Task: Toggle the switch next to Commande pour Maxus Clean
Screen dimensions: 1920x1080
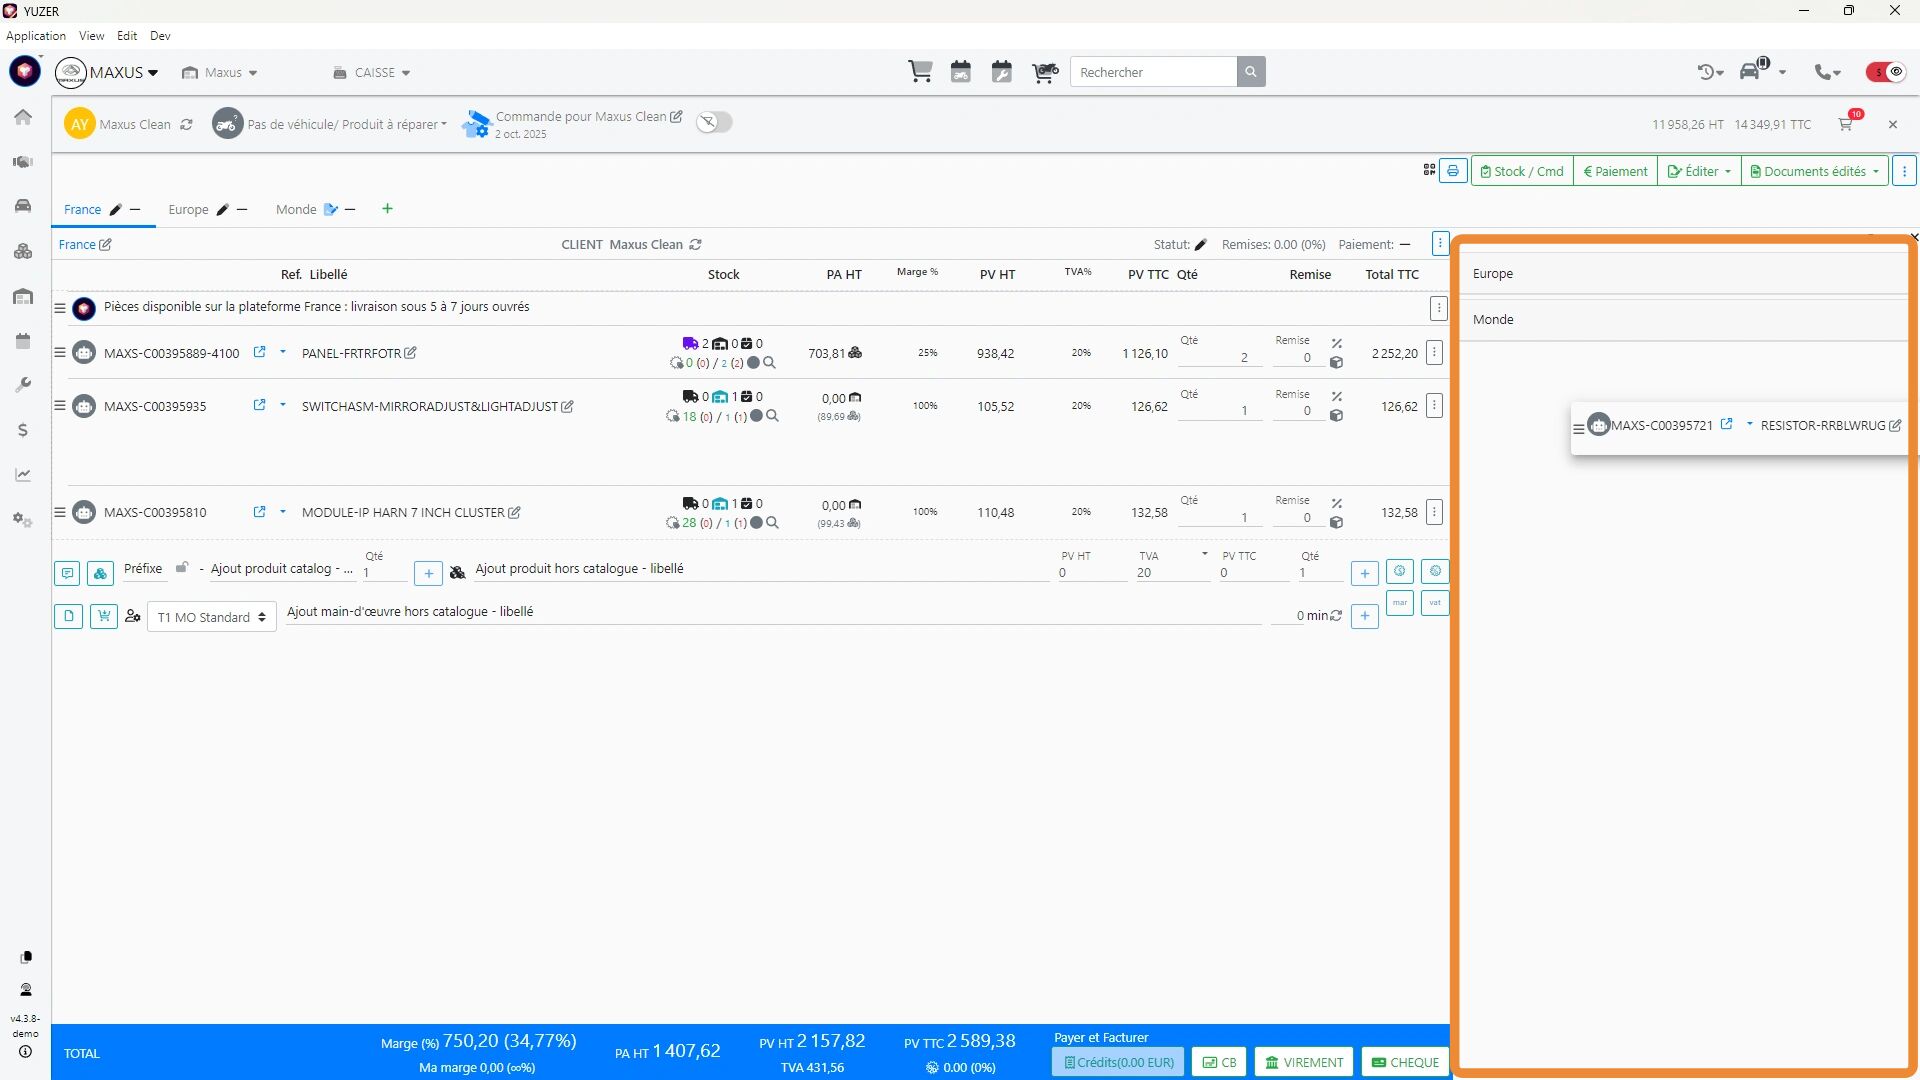Action: tap(714, 122)
